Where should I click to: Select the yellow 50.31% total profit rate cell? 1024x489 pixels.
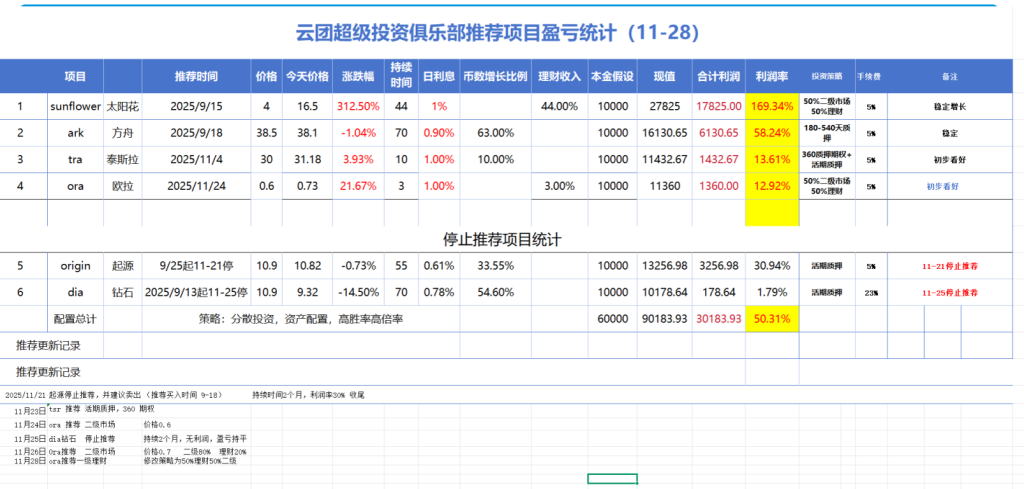[x=772, y=319]
